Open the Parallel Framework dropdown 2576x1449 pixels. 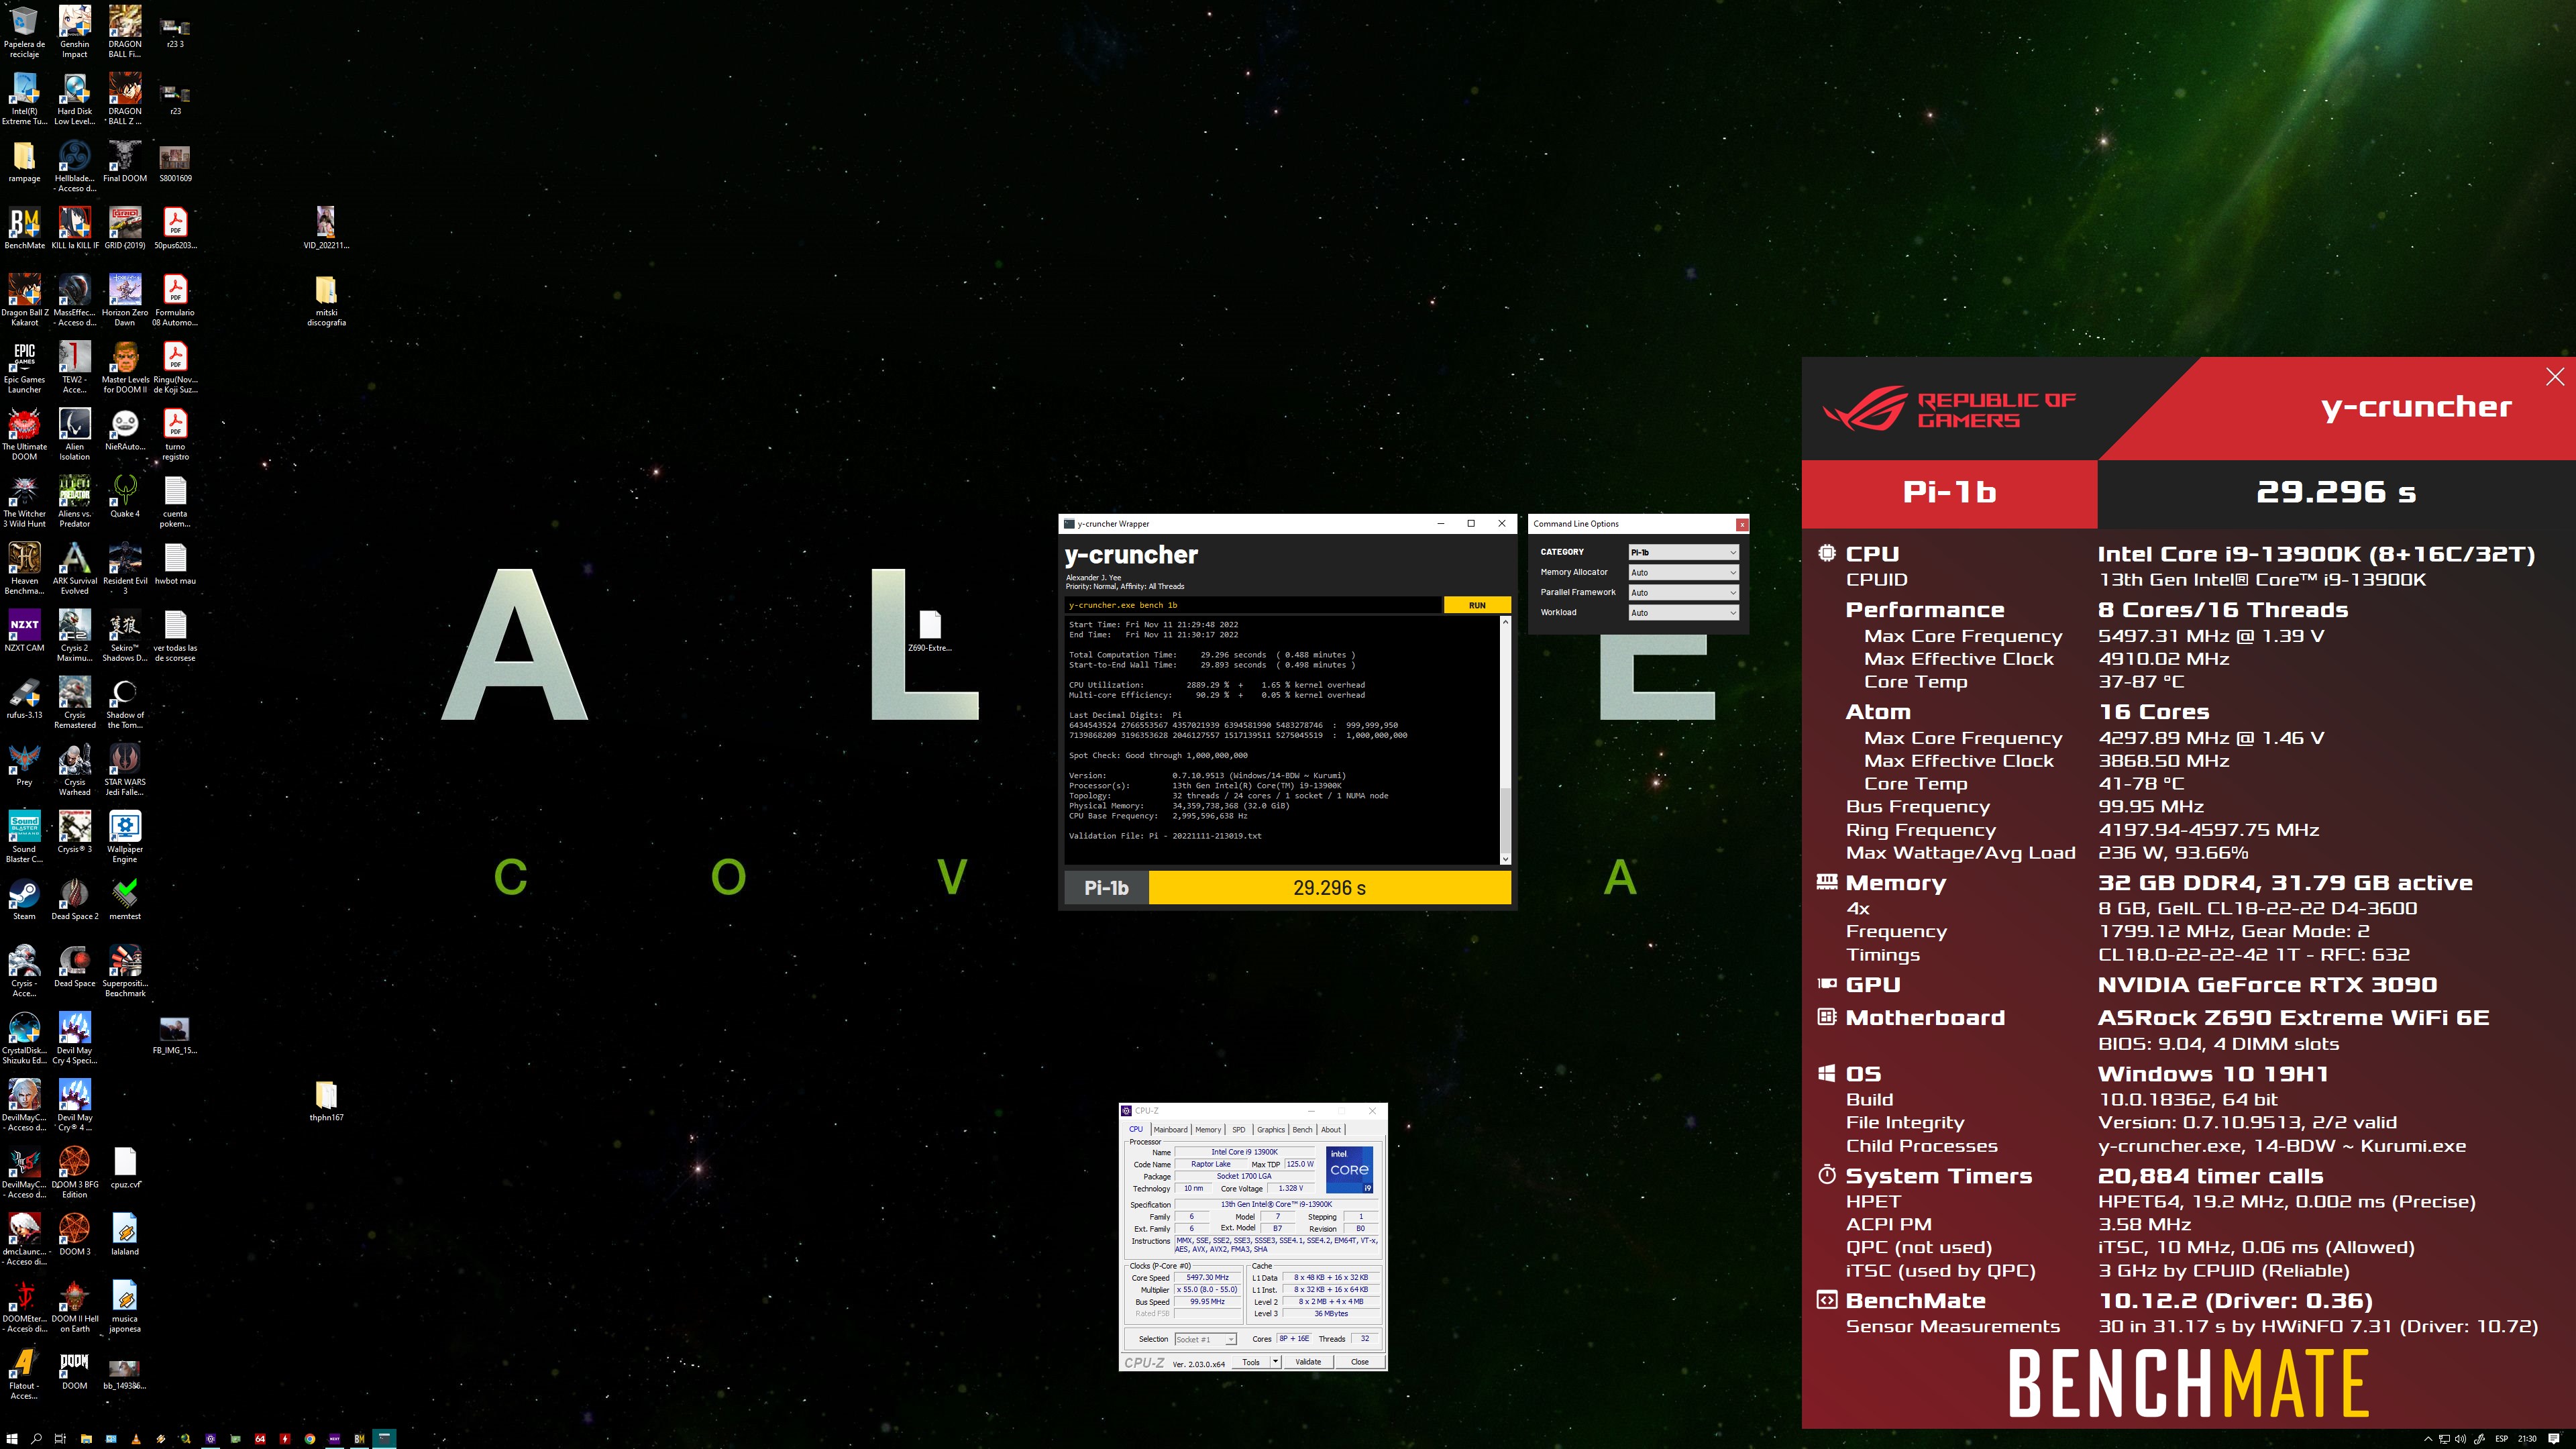point(1684,592)
